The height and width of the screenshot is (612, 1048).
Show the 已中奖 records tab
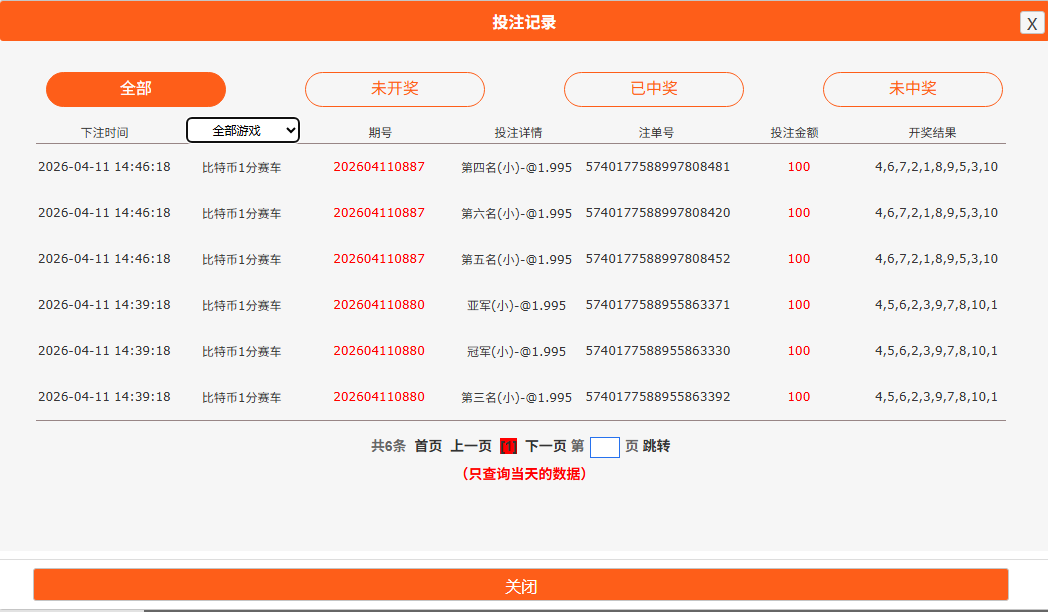(x=654, y=89)
